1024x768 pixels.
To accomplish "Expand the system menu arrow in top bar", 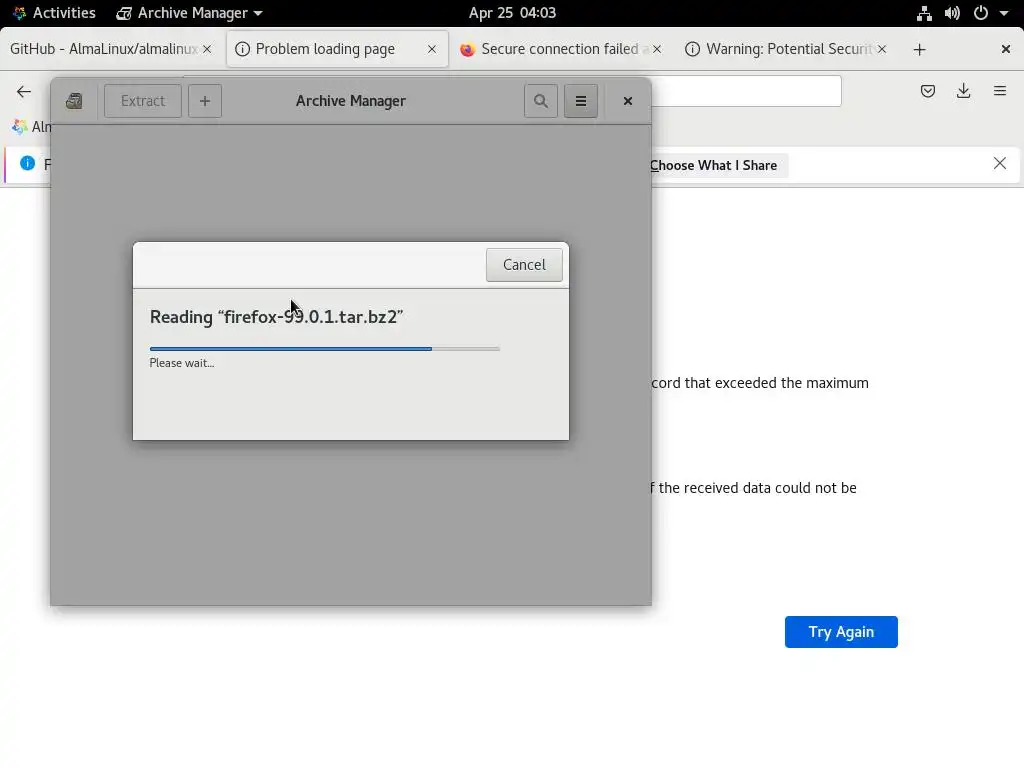I will (1004, 13).
